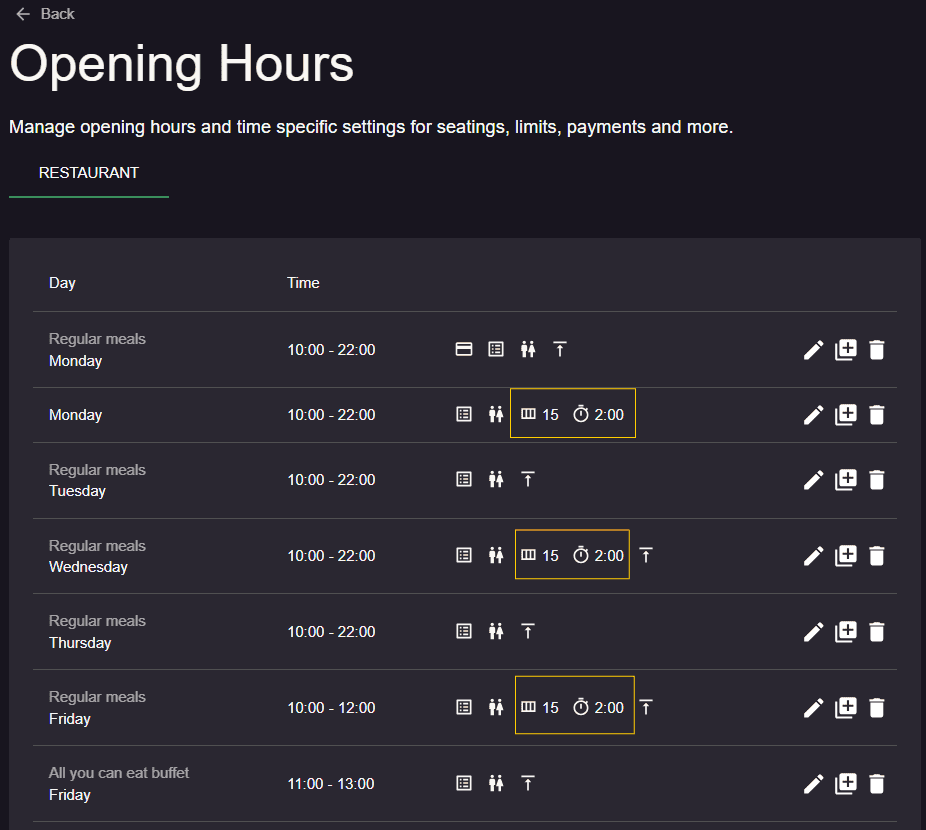Delete the All you can eat buffet entry

coord(877,784)
